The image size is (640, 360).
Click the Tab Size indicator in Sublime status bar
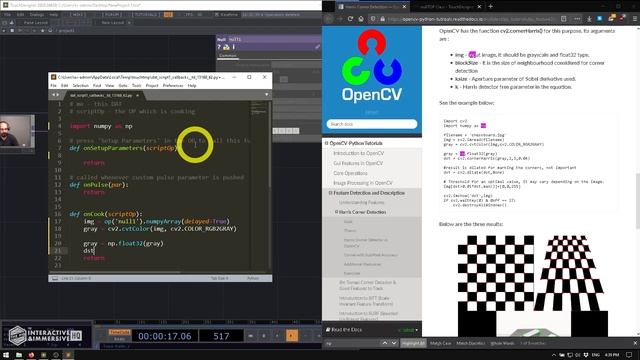point(219,278)
